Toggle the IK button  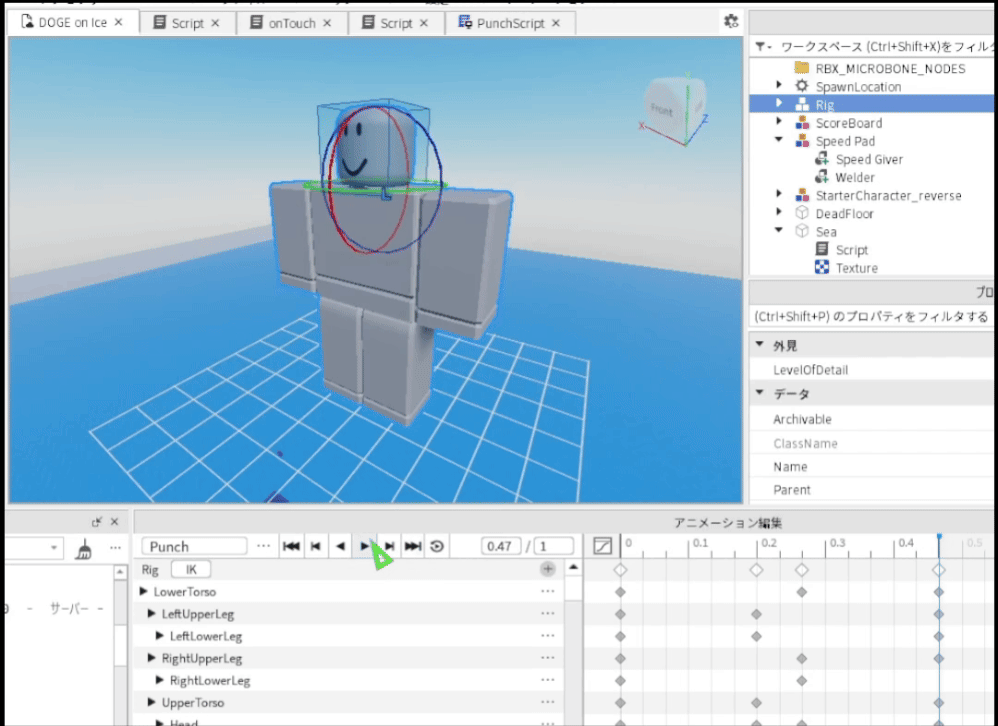(x=191, y=569)
